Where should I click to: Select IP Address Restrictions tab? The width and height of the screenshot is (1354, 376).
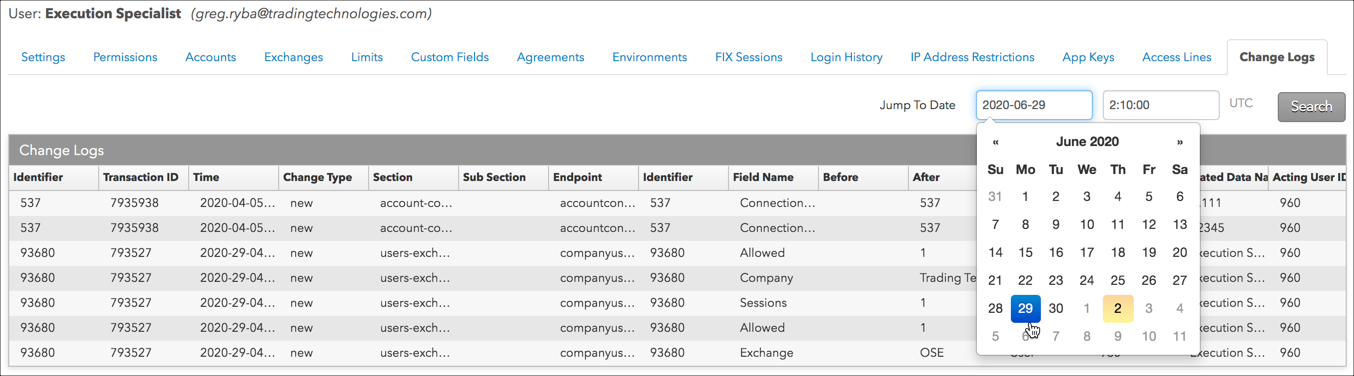click(973, 57)
